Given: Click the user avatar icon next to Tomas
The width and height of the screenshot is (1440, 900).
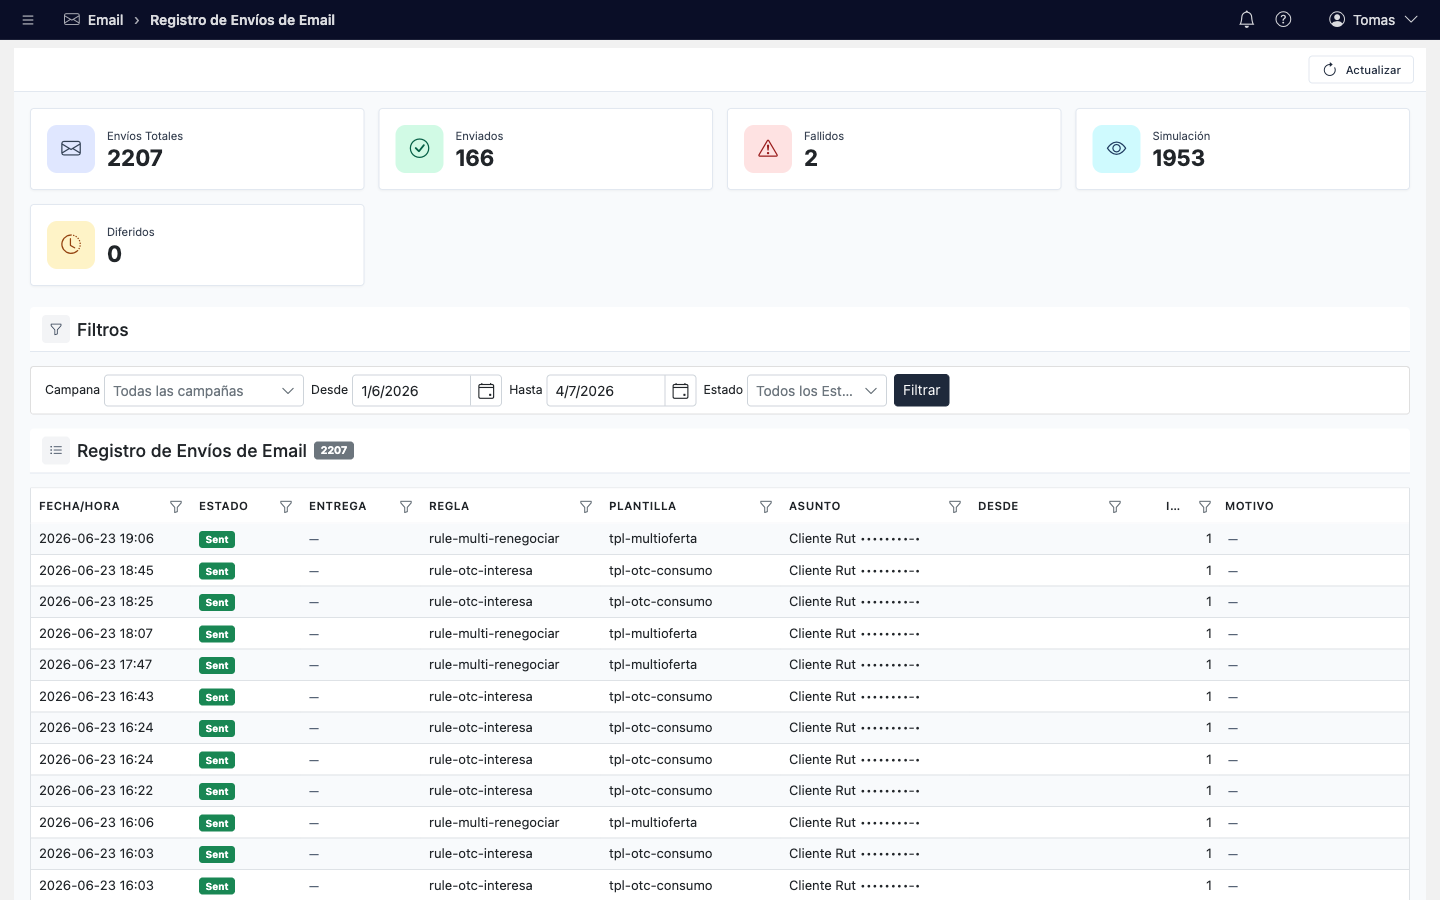Looking at the screenshot, I should tap(1336, 20).
